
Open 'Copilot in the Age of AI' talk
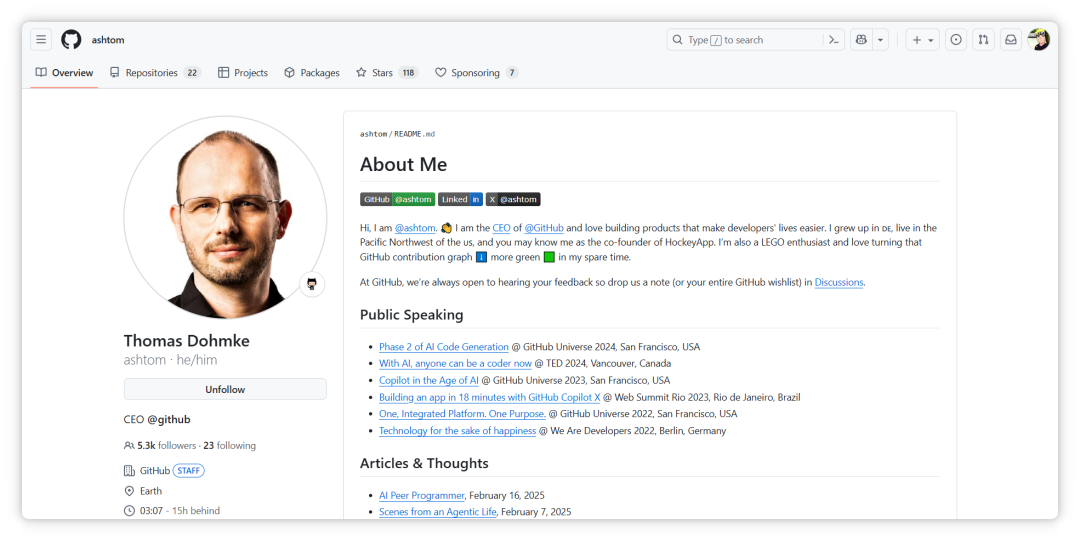pos(428,380)
